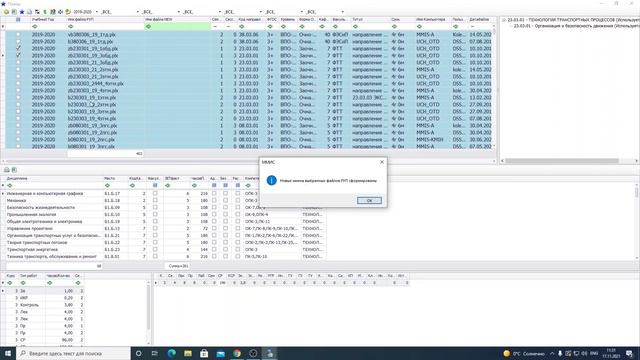Open the Mail app from the taskbar
The width and height of the screenshot is (640, 360).
click(x=220, y=353)
